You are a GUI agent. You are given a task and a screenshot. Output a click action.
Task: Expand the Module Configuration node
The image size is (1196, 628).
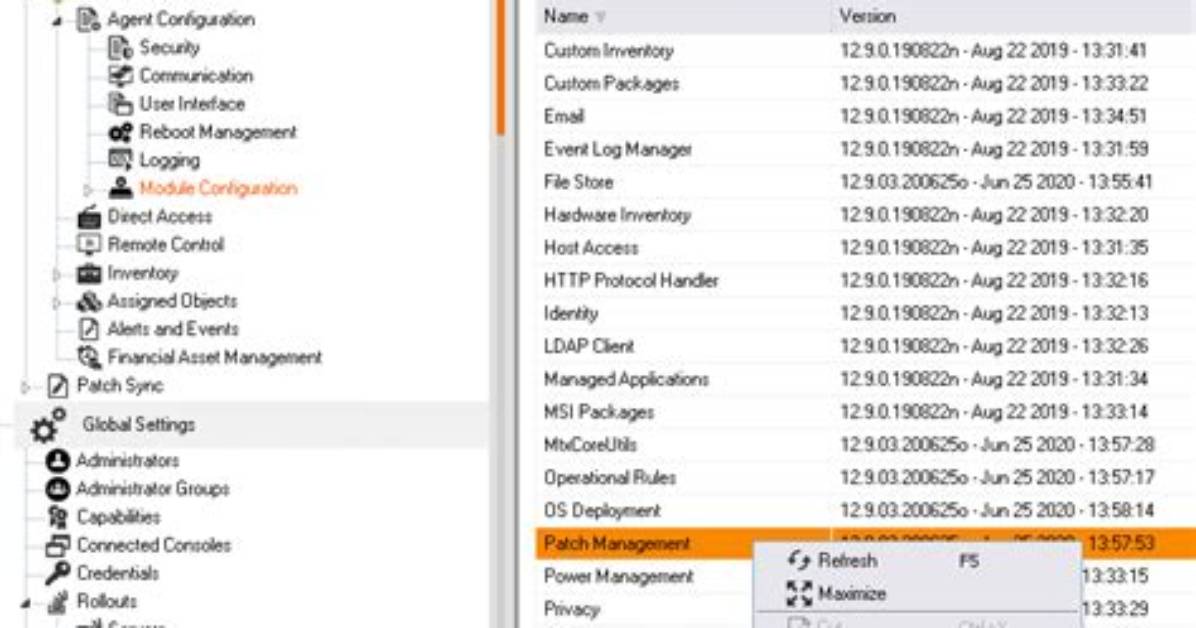pos(88,188)
